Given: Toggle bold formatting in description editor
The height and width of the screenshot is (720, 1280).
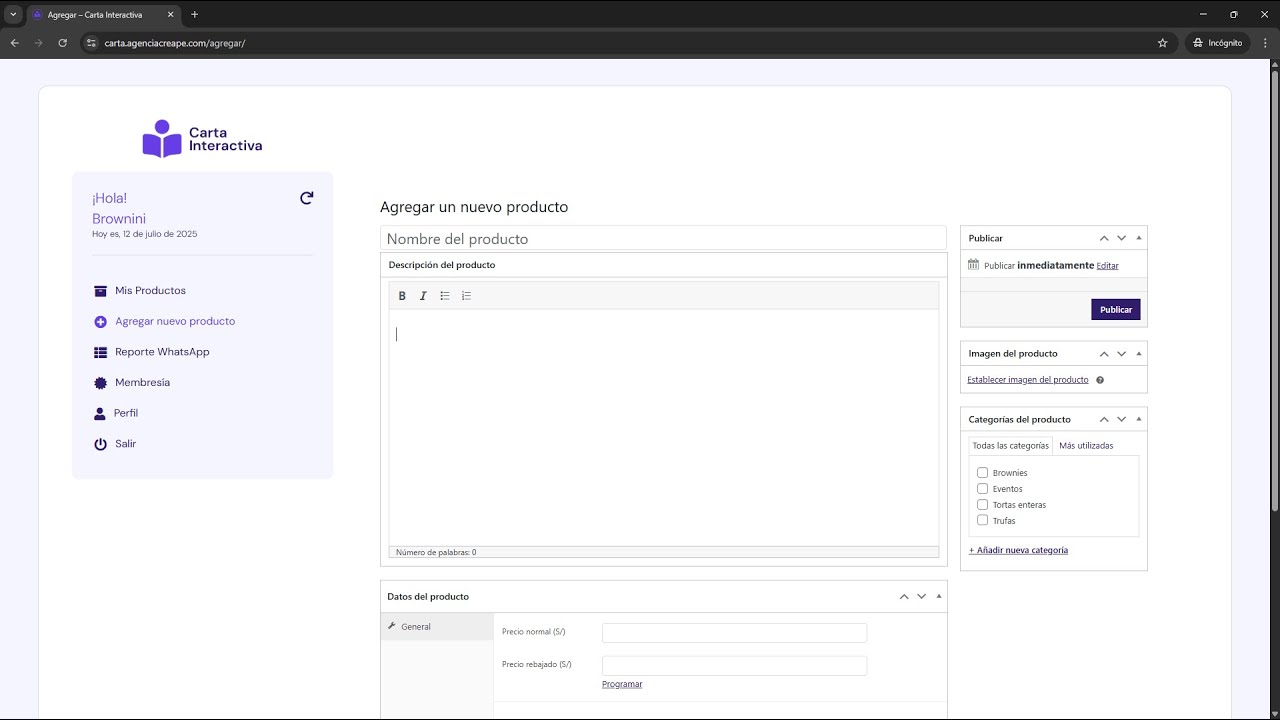Looking at the screenshot, I should pyautogui.click(x=402, y=296).
